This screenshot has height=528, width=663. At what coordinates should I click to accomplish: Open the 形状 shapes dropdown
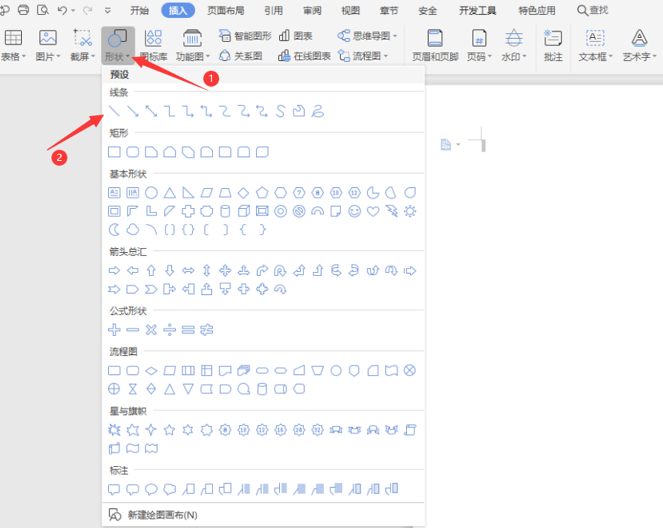tap(118, 45)
